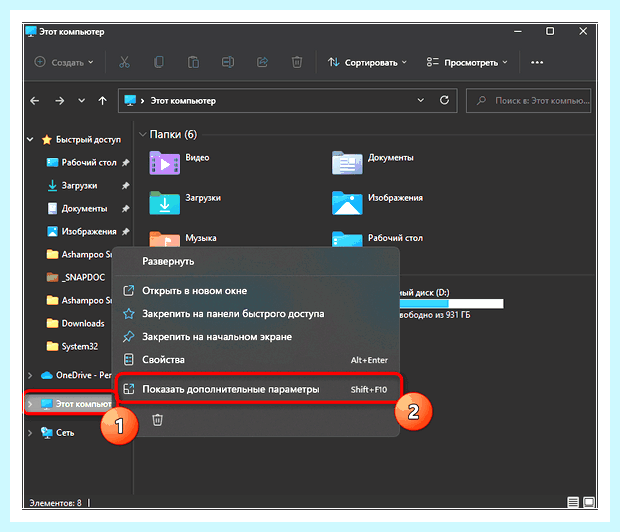Click the Share icon in toolbar
This screenshot has height=532, width=620.
tap(262, 62)
